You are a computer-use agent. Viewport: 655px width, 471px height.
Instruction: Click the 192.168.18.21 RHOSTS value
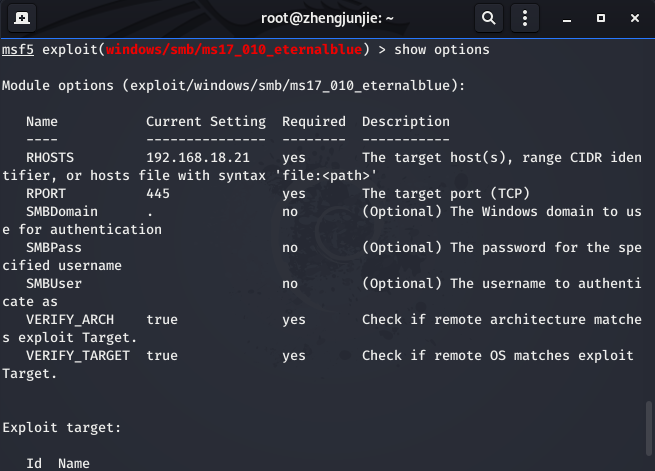click(x=198, y=158)
